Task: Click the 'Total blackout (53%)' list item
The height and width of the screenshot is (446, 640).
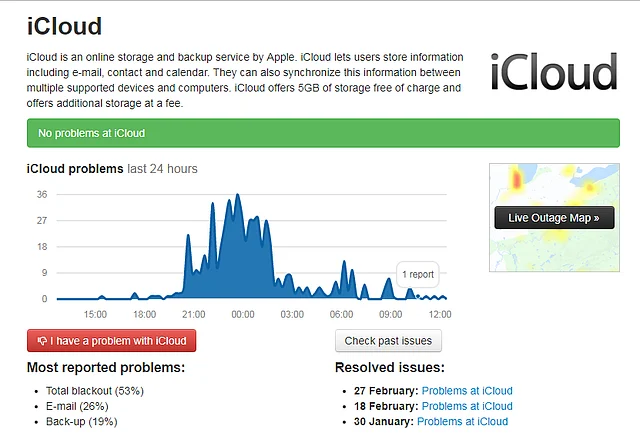Action: click(x=95, y=391)
